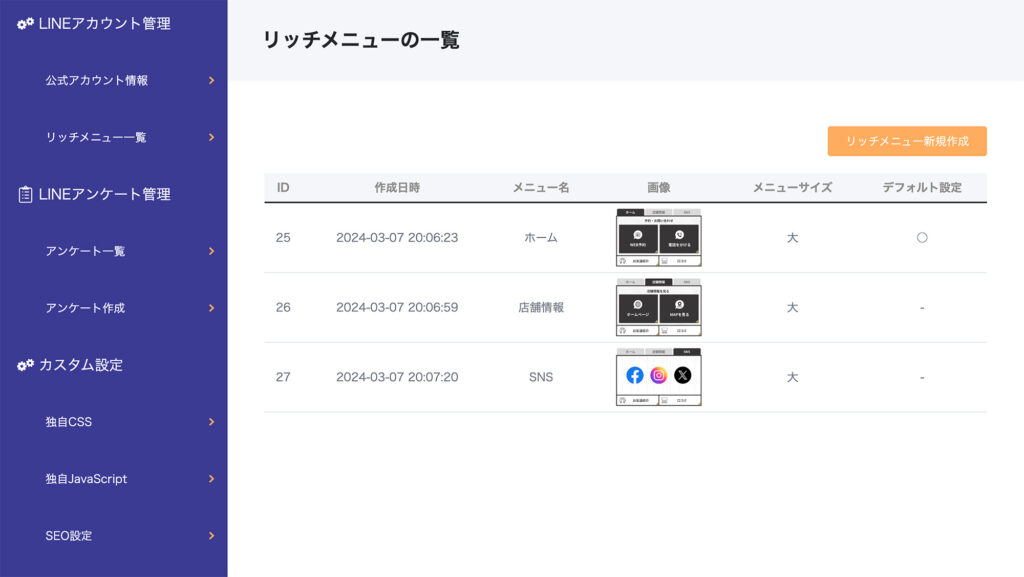
Task: Open the ホーム rich menu thumbnail image
Action: [x=658, y=237]
